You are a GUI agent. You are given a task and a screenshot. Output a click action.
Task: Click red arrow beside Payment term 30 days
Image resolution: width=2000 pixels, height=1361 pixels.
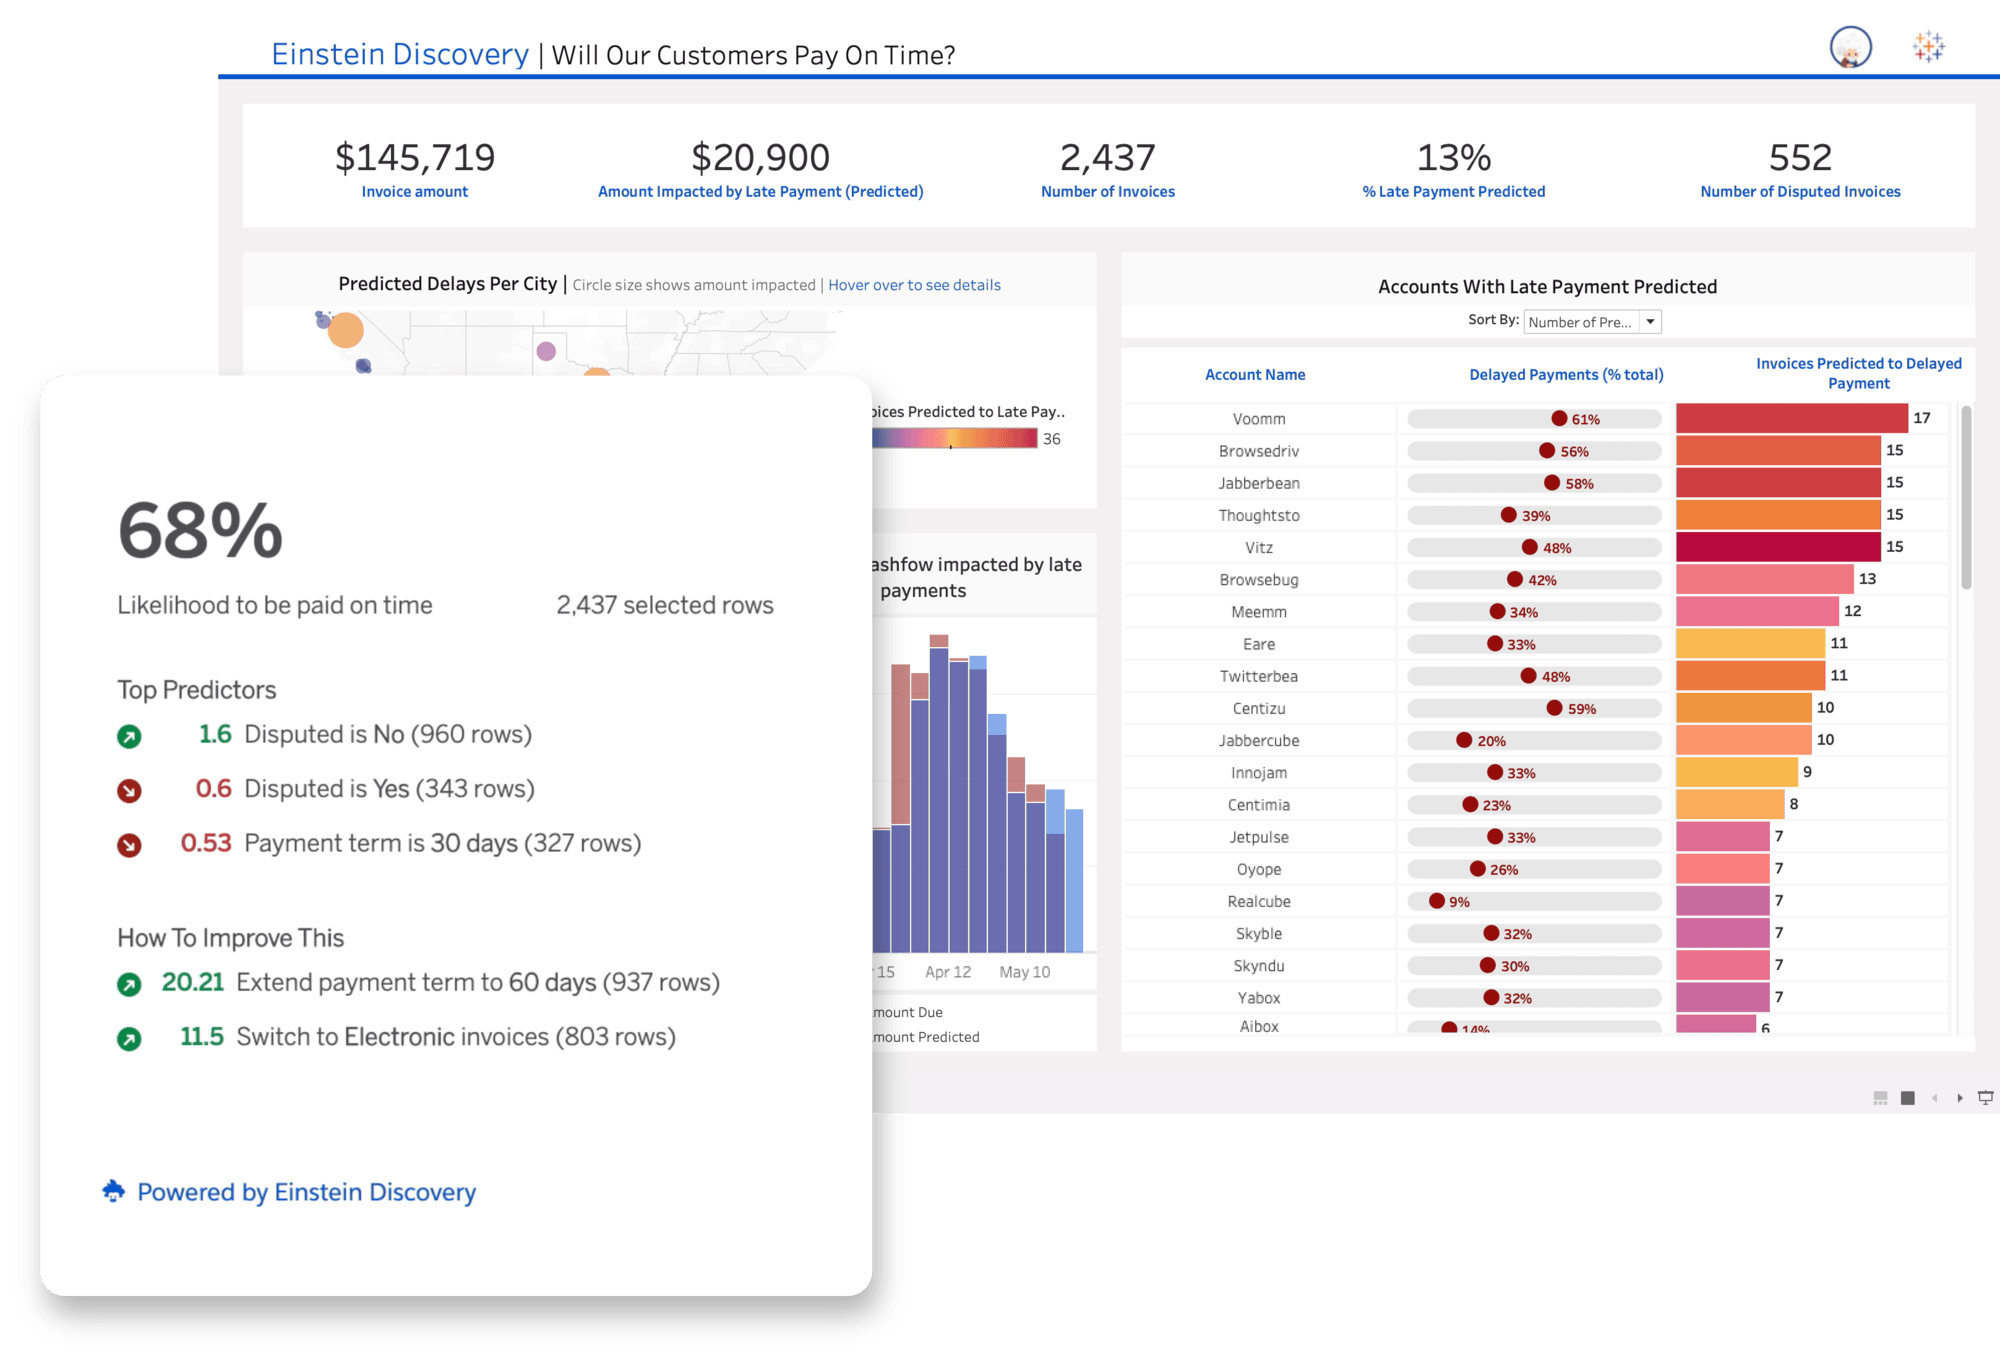129,845
